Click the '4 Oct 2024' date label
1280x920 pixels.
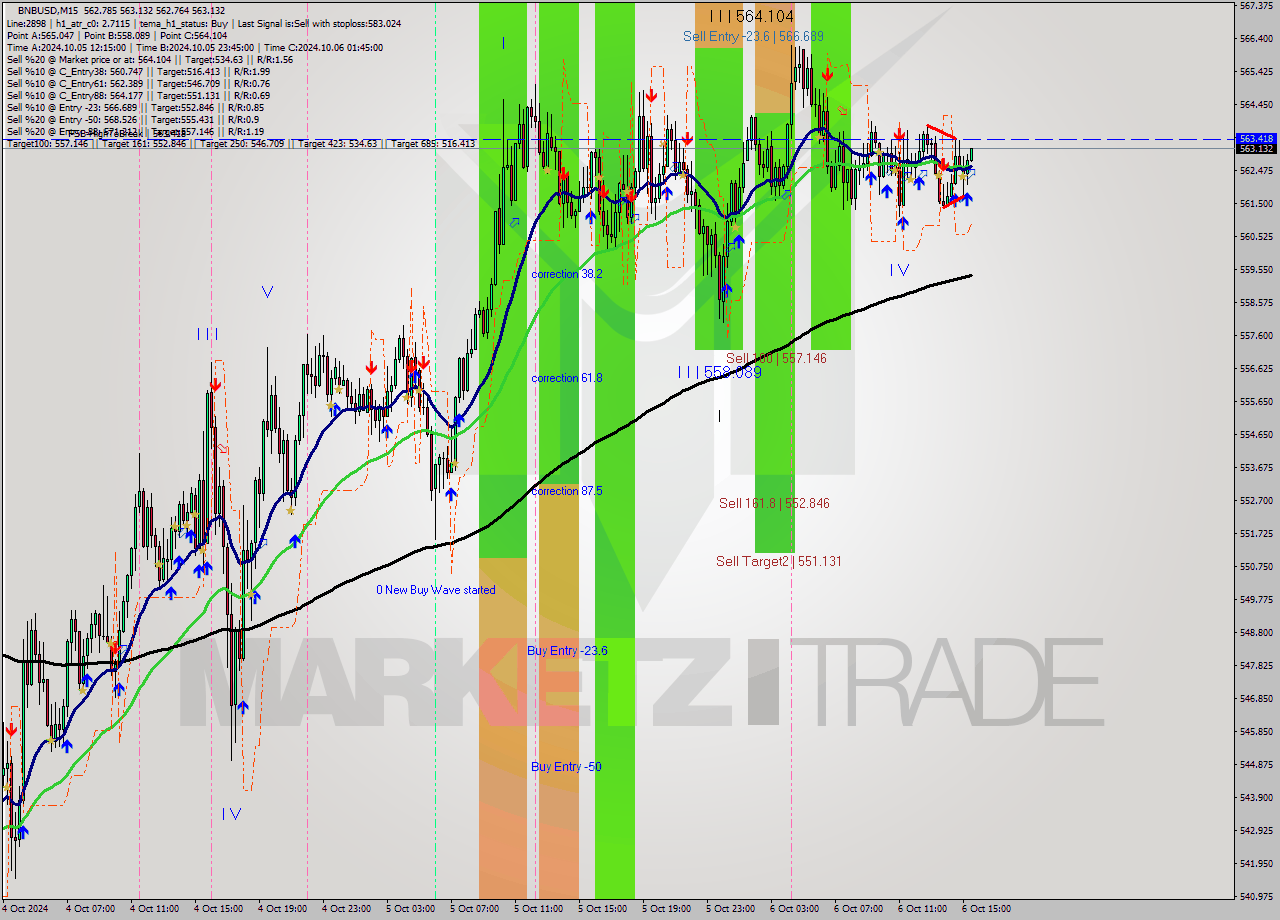point(23,909)
